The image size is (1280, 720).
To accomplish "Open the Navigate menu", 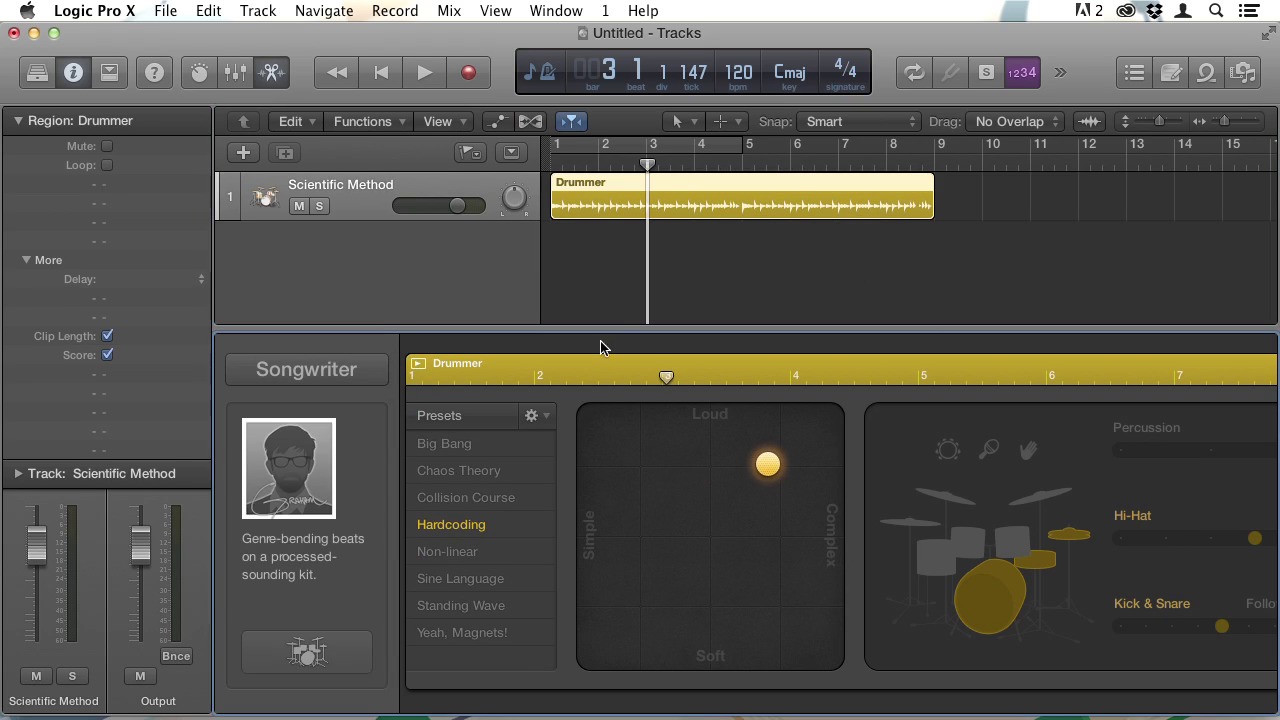I will pos(323,11).
